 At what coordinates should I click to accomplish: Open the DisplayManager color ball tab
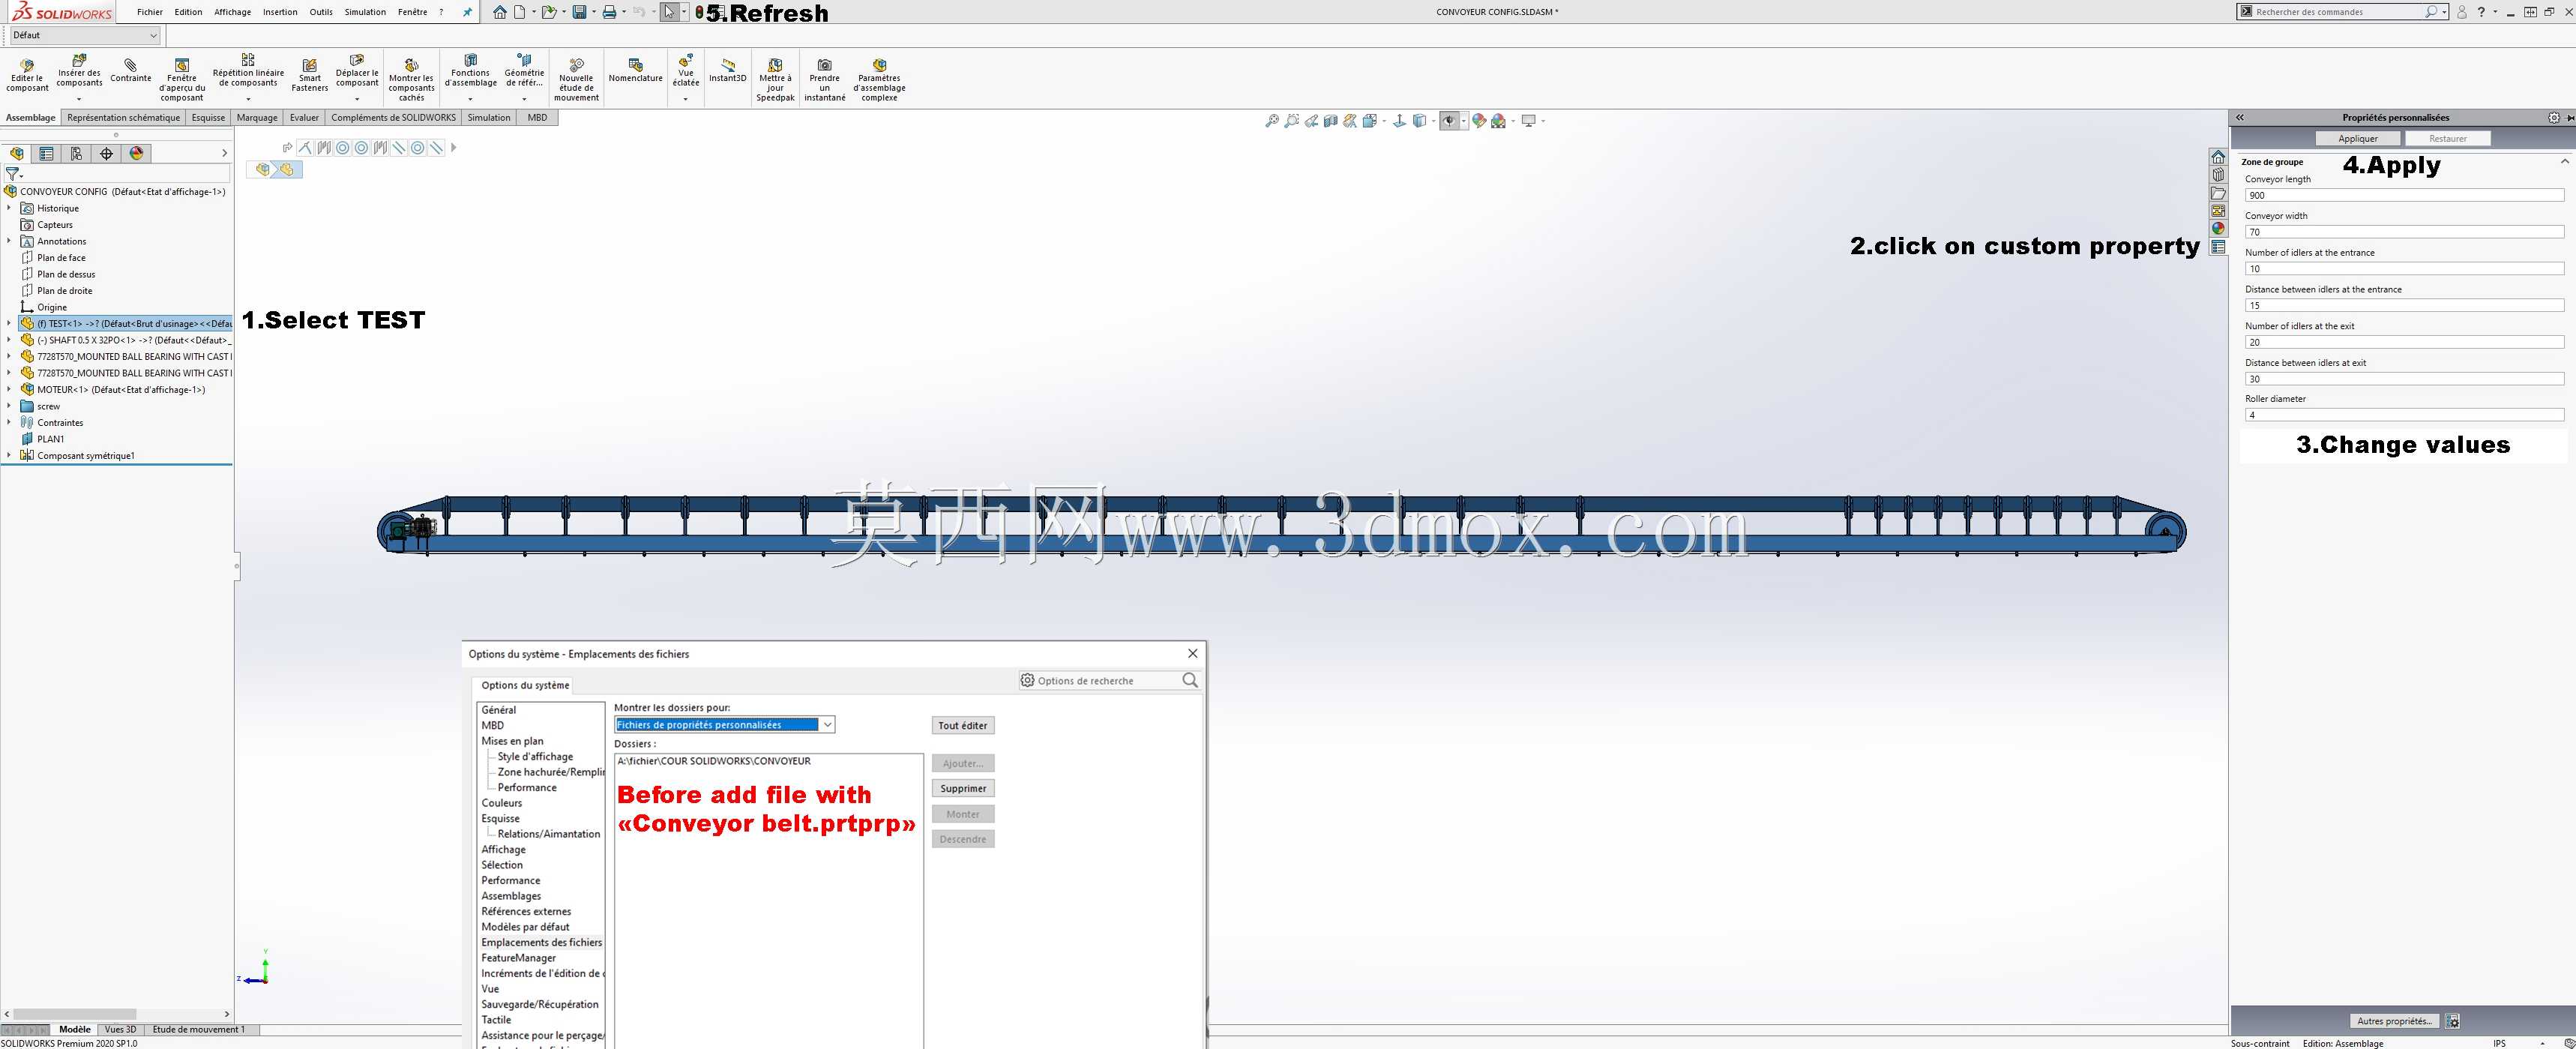[x=136, y=153]
